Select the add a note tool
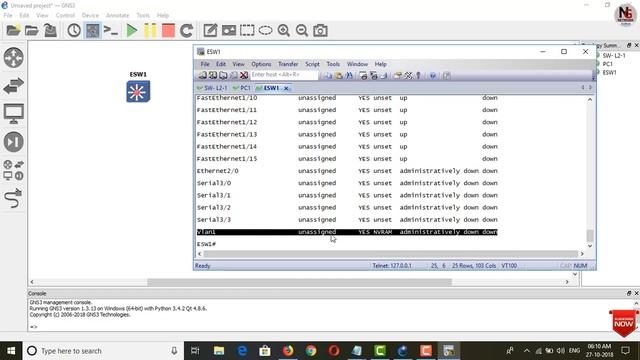Image resolution: width=640 pixels, height=360 pixels. coord(210,31)
